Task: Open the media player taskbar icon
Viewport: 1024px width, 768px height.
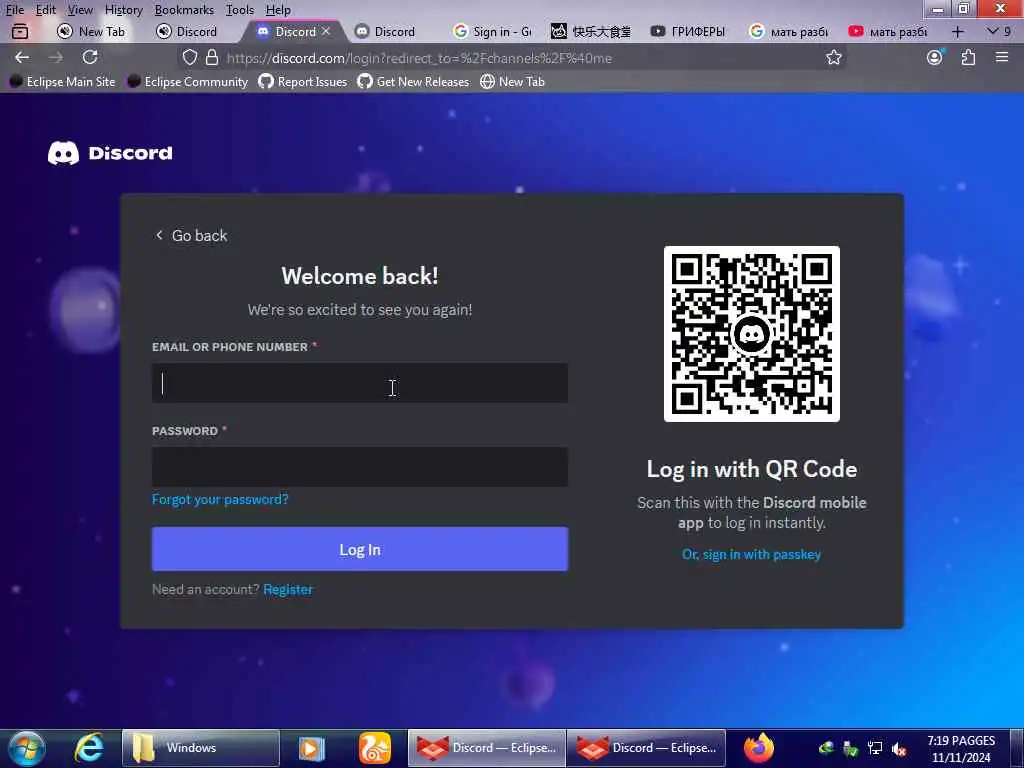Action: coord(312,748)
